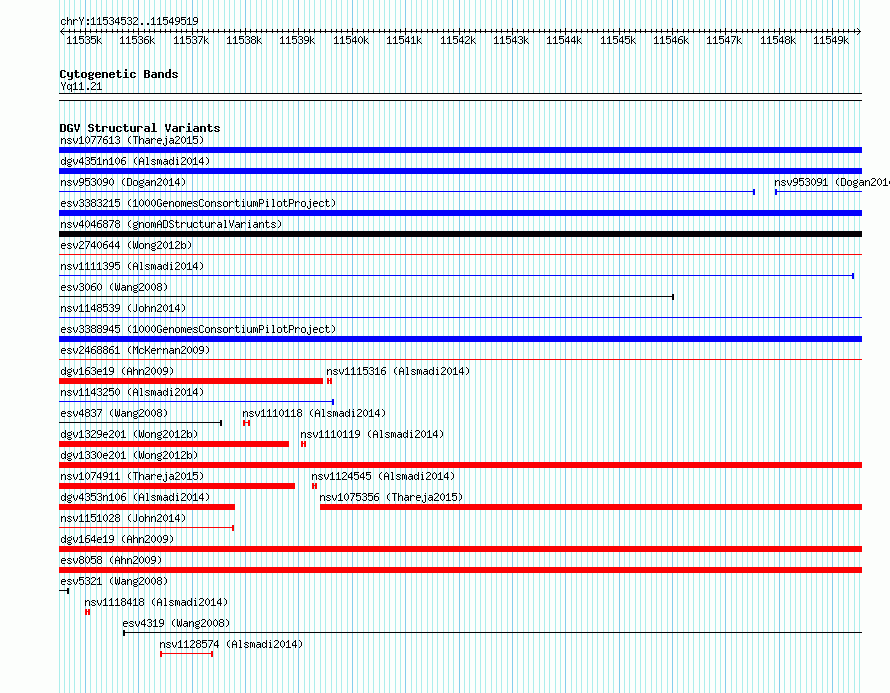Screen dimensions: 890x693
Task: Open the nsv1148539 (John2014) variant
Action: pyautogui.click(x=123, y=308)
